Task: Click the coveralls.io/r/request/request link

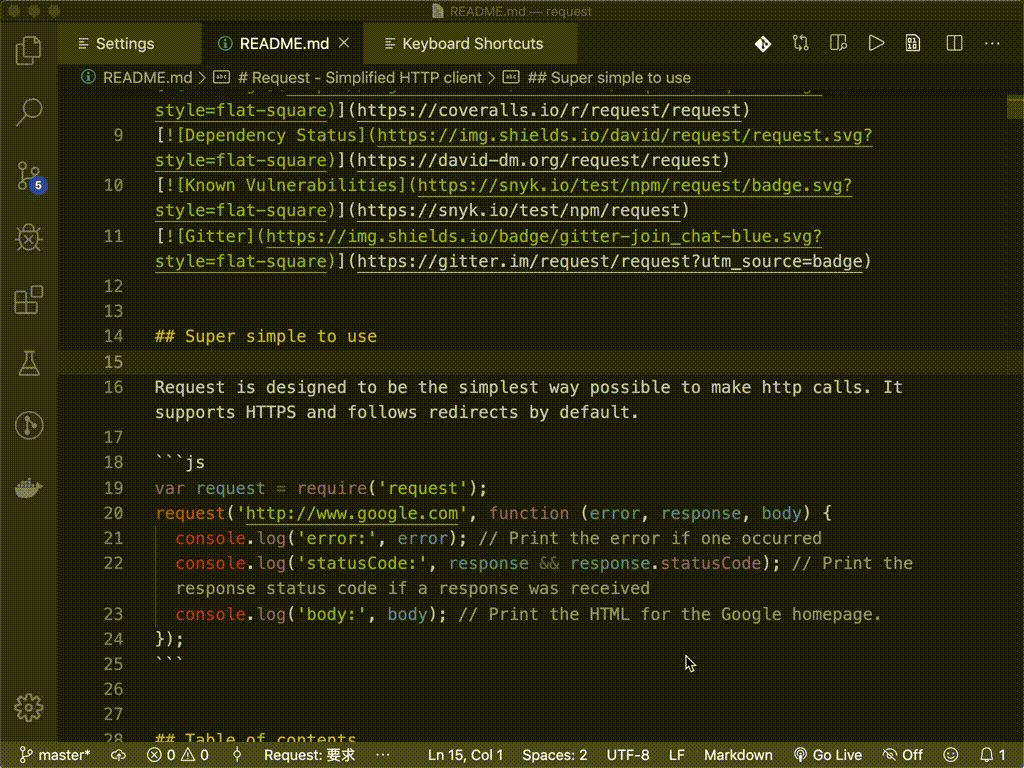Action: tap(549, 110)
